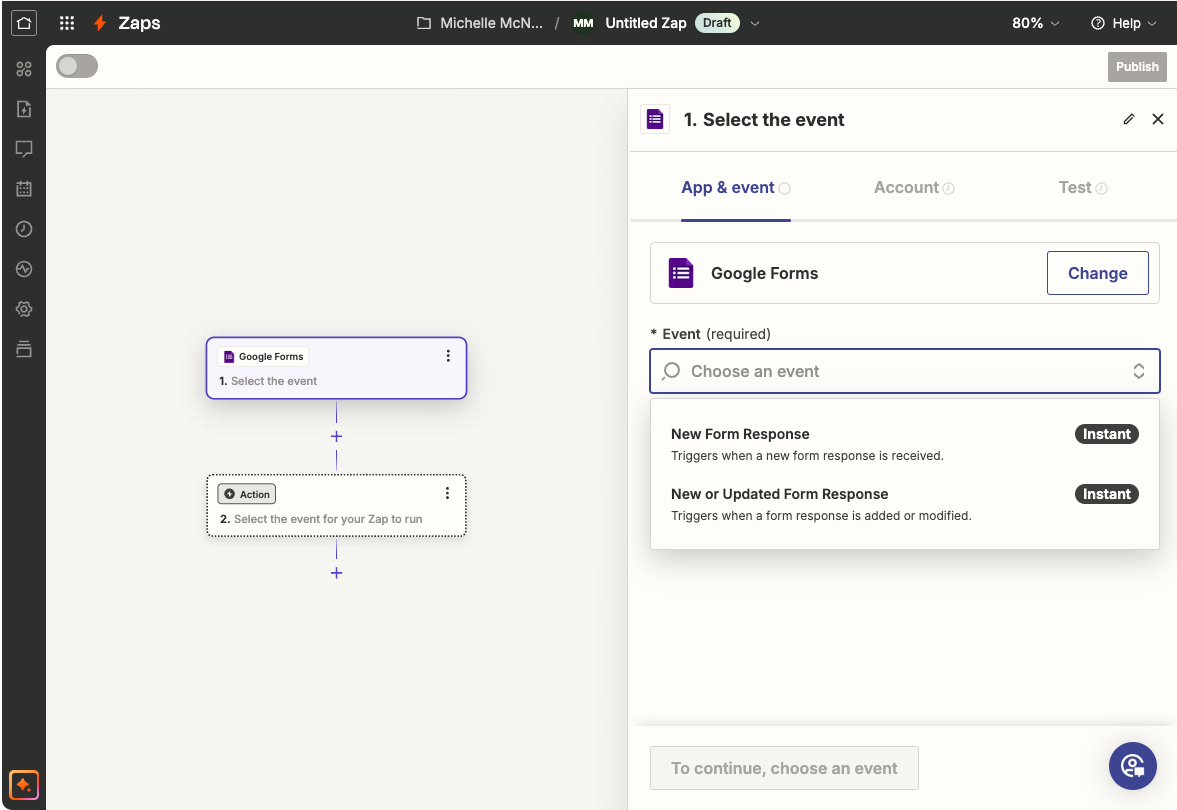The height and width of the screenshot is (810, 1177).
Task: Click the question mark Help icon
Action: click(x=1097, y=23)
